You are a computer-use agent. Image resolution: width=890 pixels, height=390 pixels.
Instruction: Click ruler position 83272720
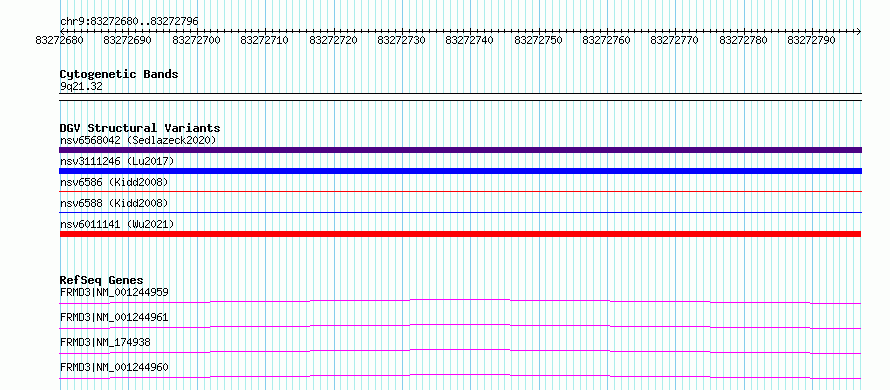(333, 40)
